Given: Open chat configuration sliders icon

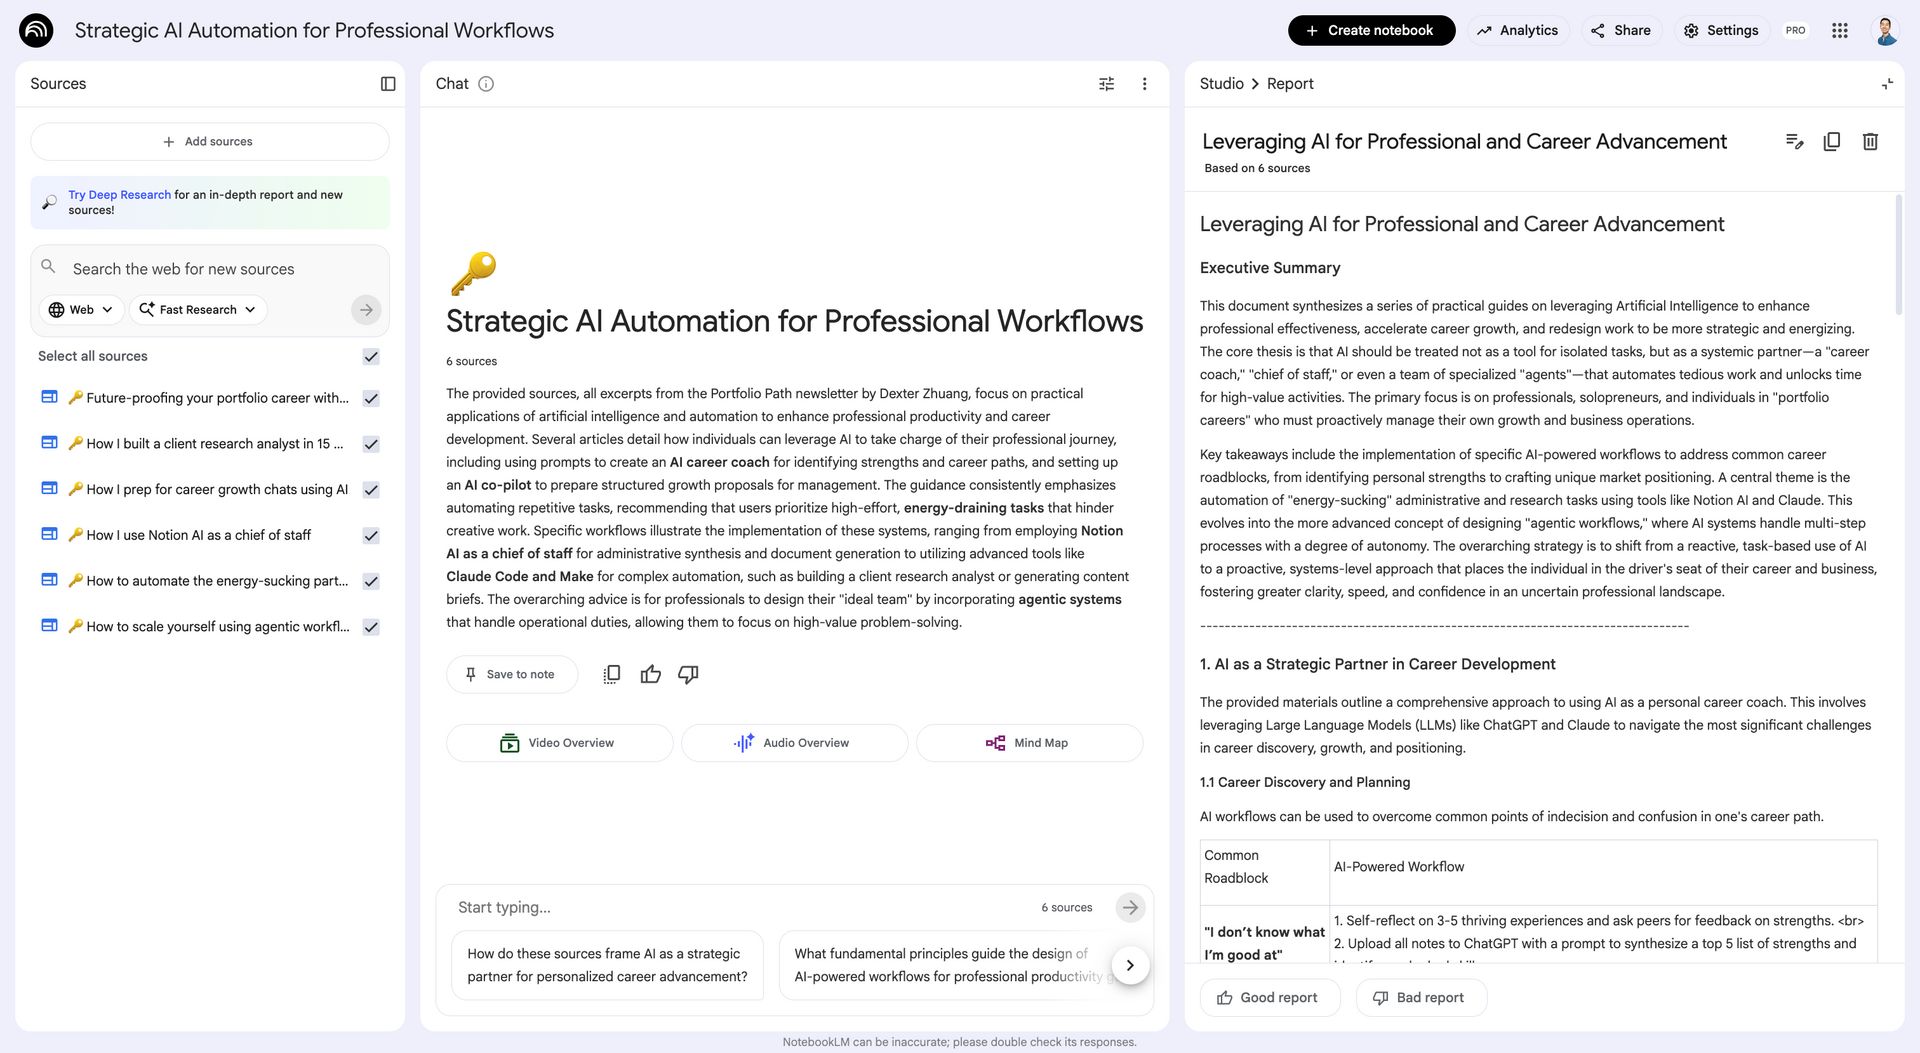Looking at the screenshot, I should click(1106, 84).
